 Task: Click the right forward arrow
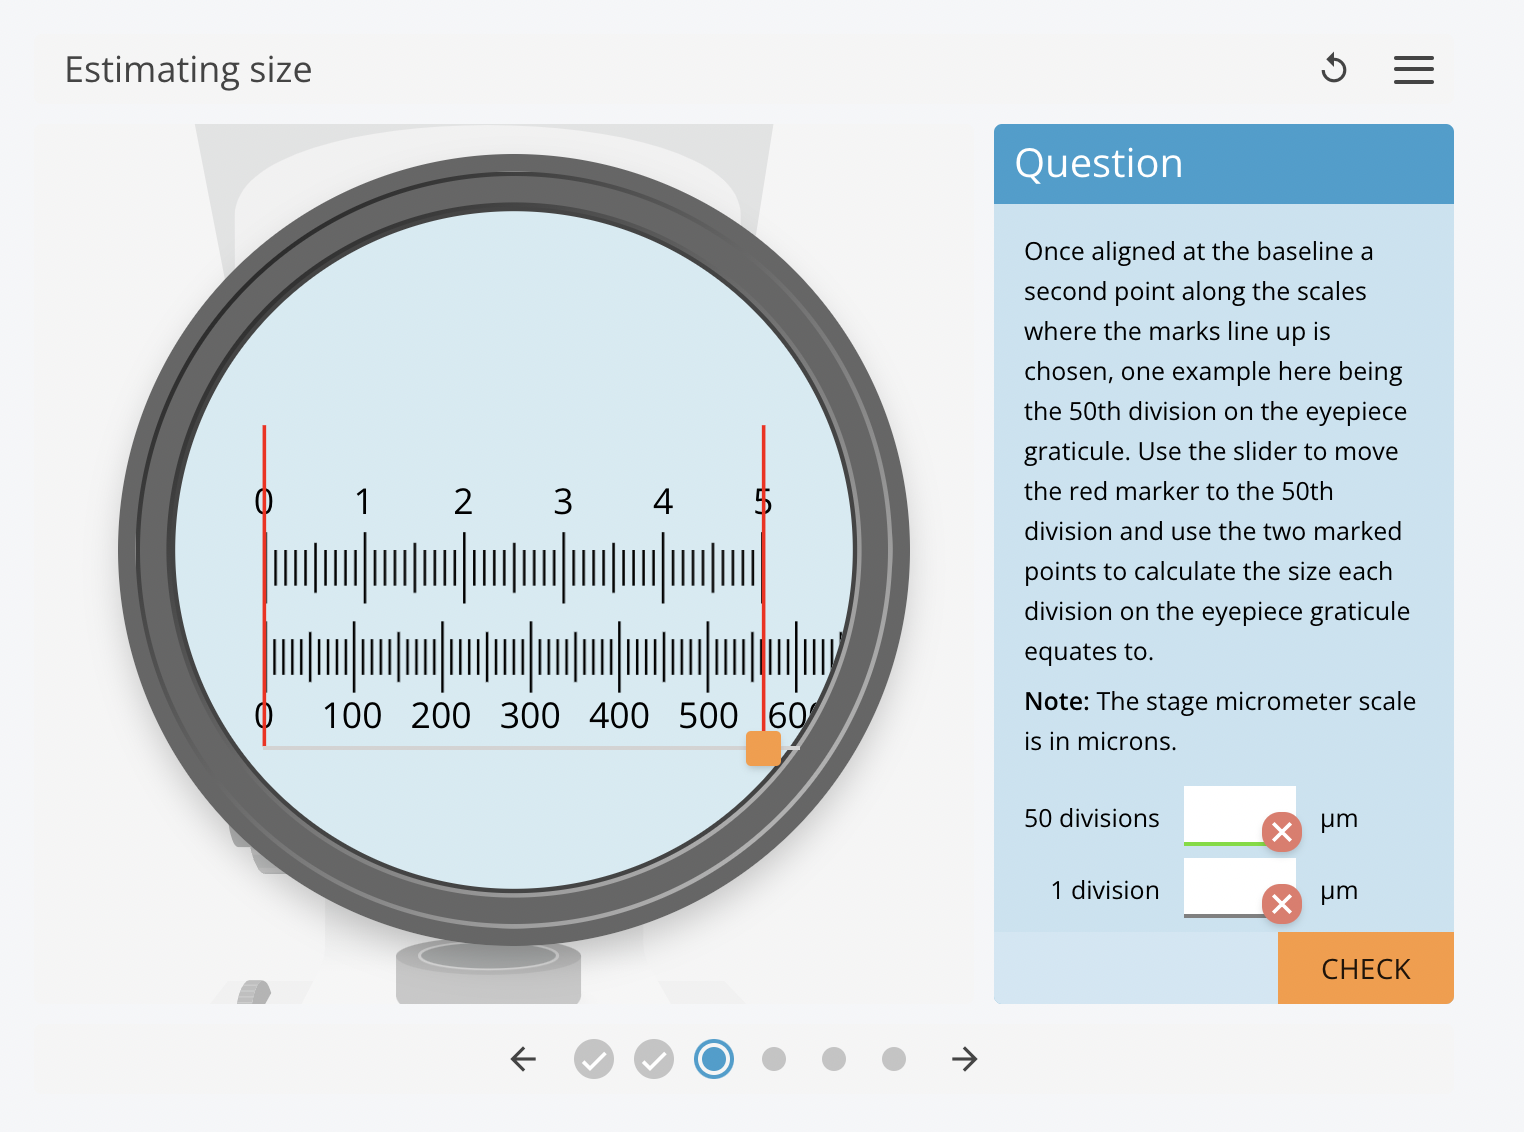pyautogui.click(x=961, y=1059)
